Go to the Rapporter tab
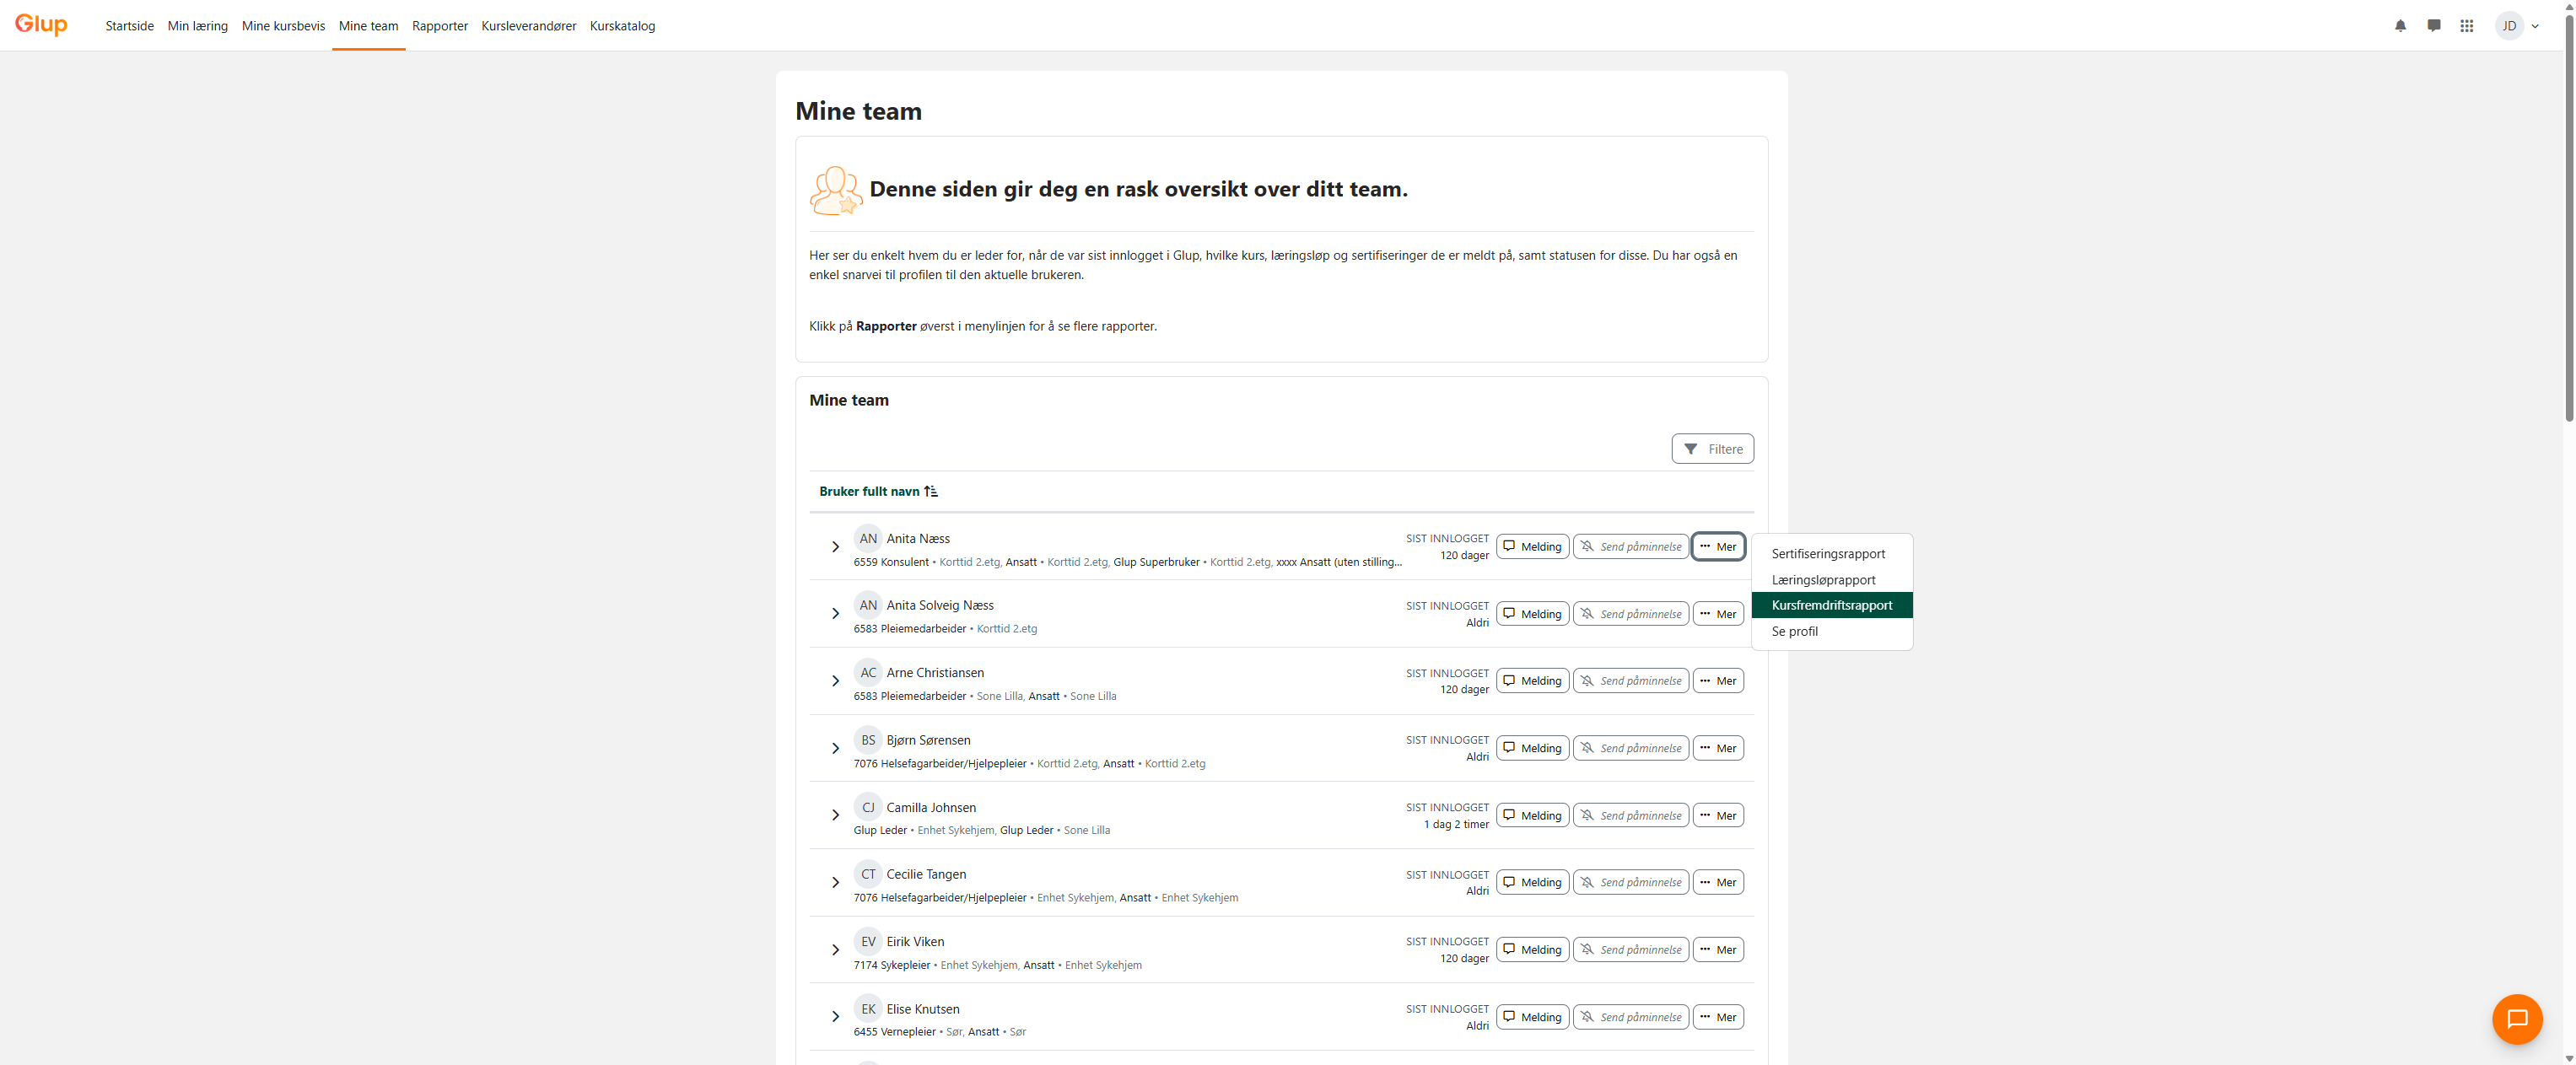This screenshot has height=1065, width=2576. (x=439, y=26)
